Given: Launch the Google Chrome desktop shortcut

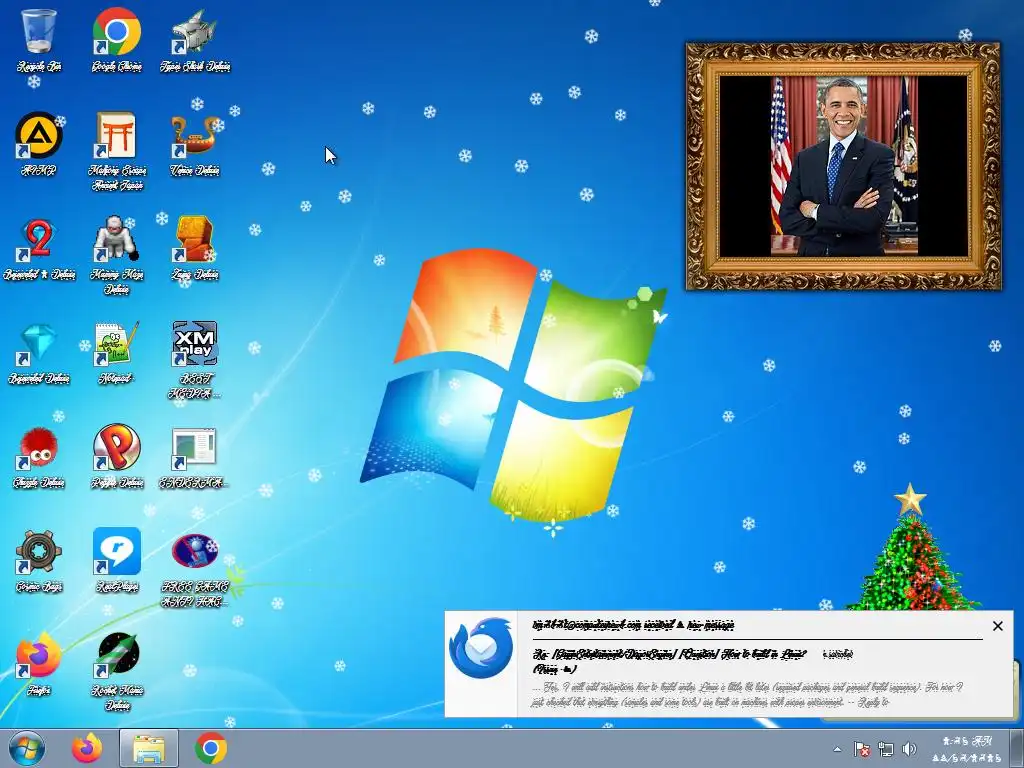Looking at the screenshot, I should pos(116,40).
